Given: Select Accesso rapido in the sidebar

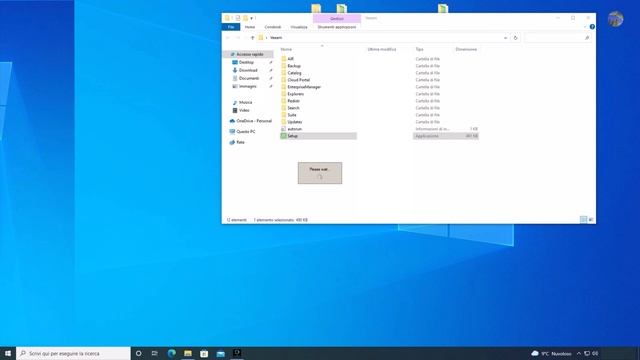Looking at the screenshot, I should 249,54.
